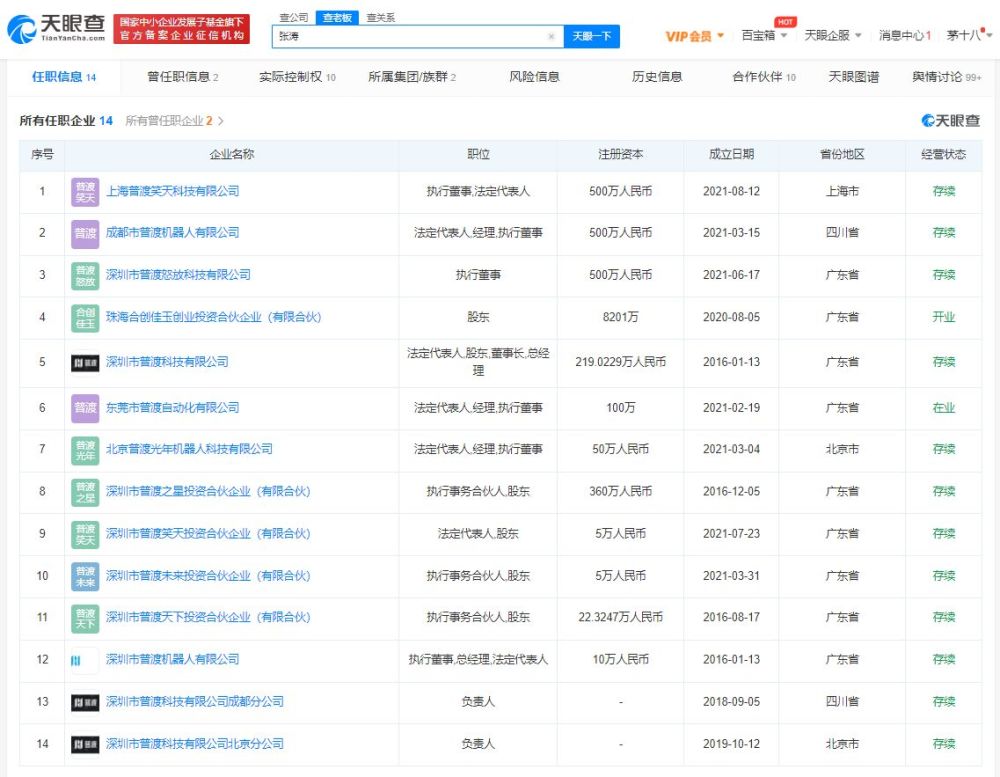
Task: Click the 成立日期 column header
Action: pos(732,154)
